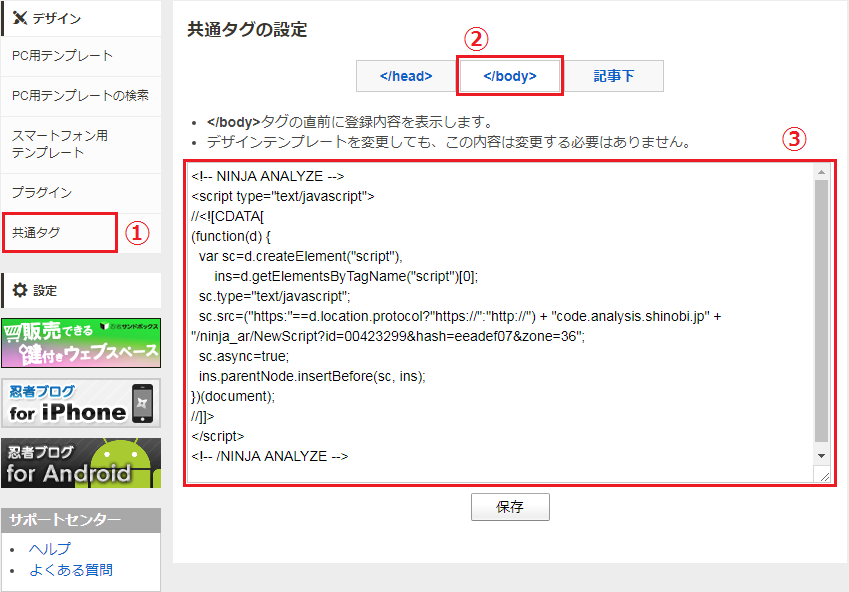Open the 販売できる鍵付きウェブスペース banner

point(81,343)
